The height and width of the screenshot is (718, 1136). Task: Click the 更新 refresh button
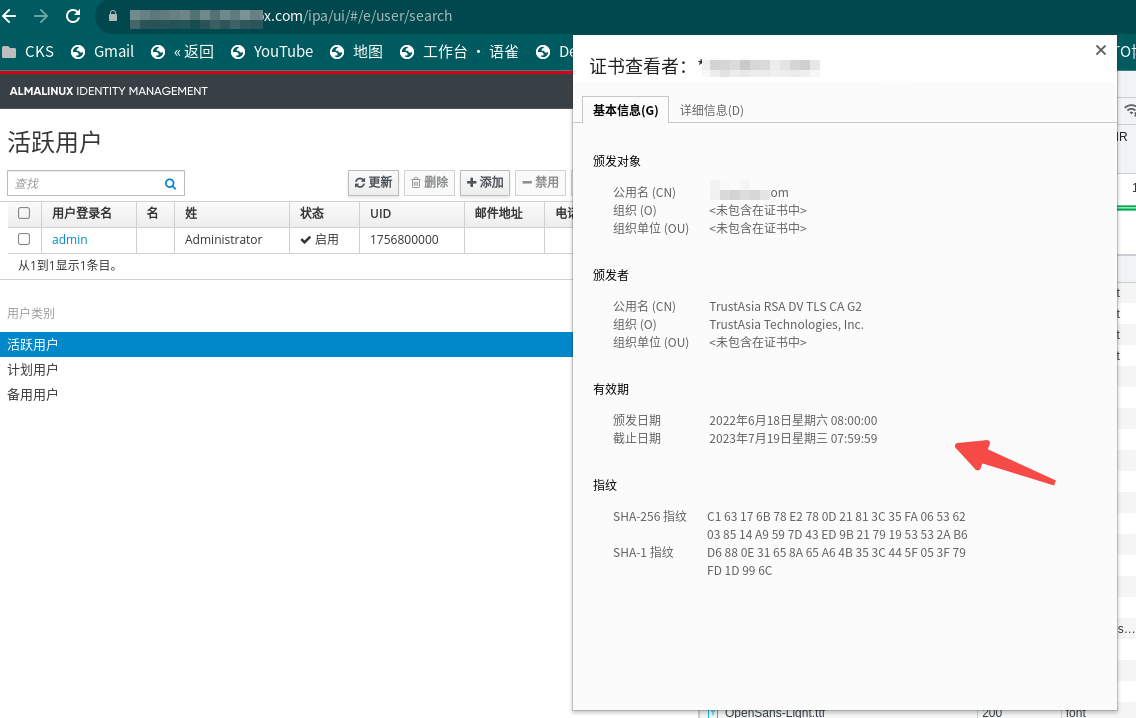373,183
